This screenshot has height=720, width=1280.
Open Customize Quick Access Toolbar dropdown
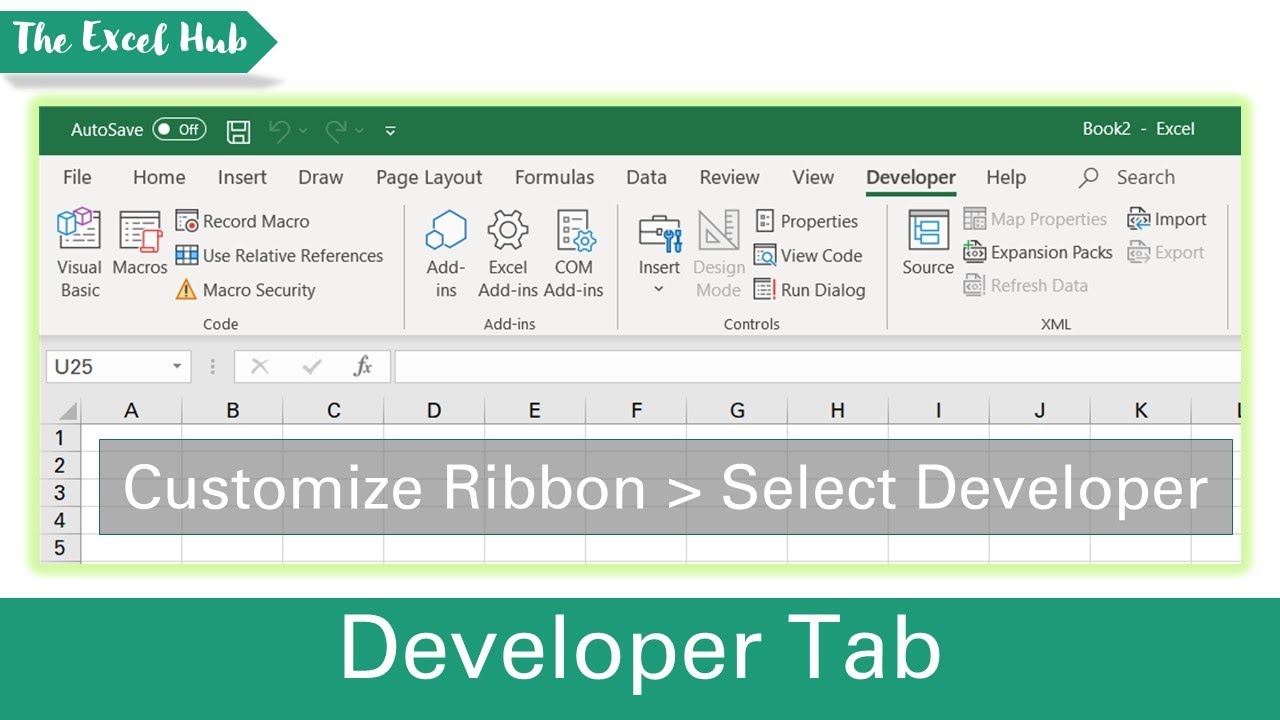pyautogui.click(x=390, y=130)
